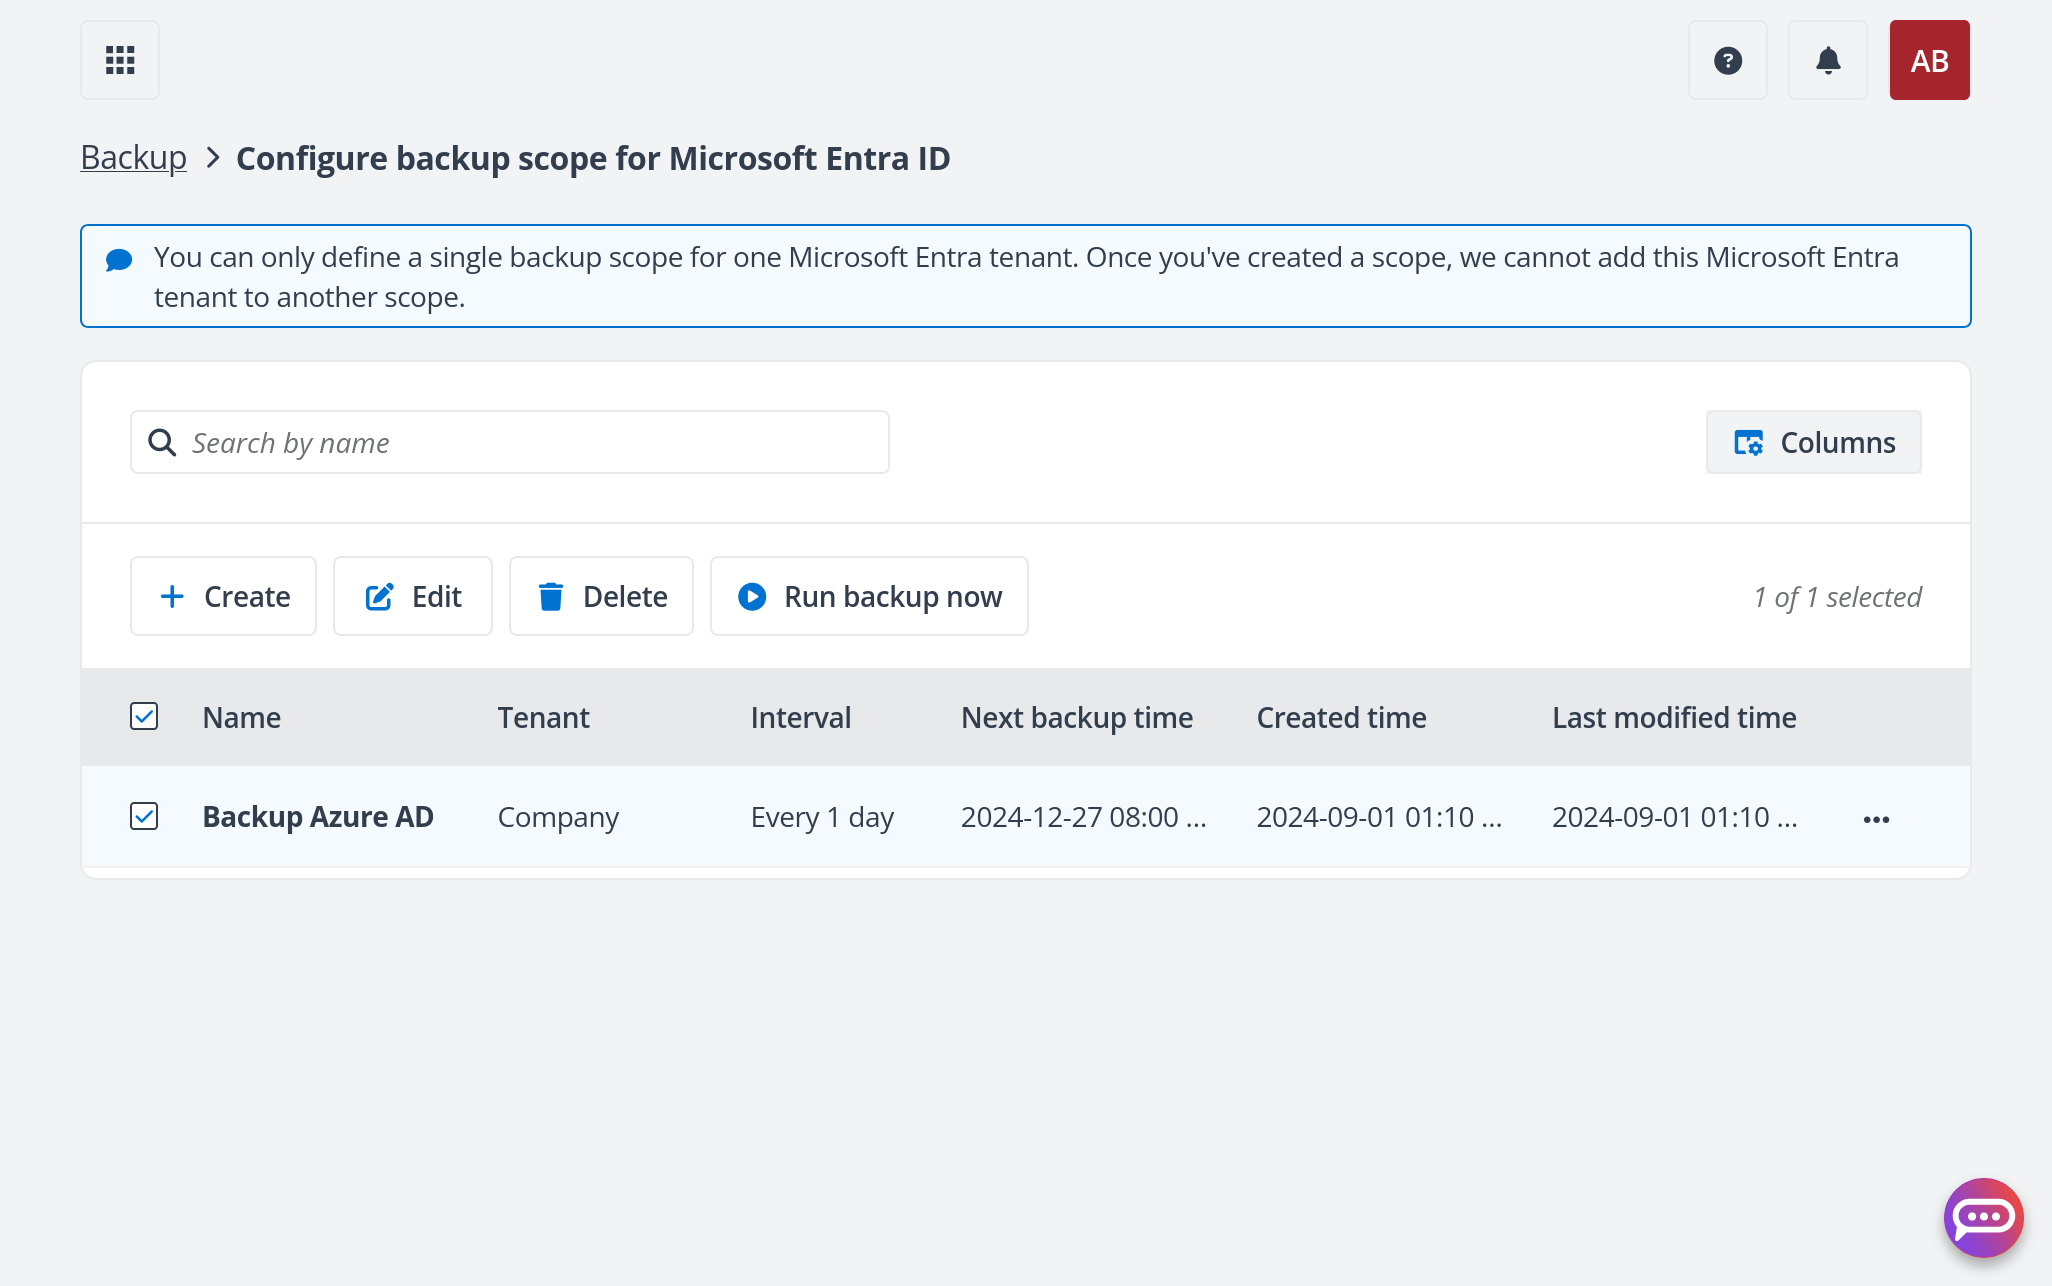Click the Backup Azure AD name cell
This screenshot has width=2052, height=1286.
(x=318, y=816)
